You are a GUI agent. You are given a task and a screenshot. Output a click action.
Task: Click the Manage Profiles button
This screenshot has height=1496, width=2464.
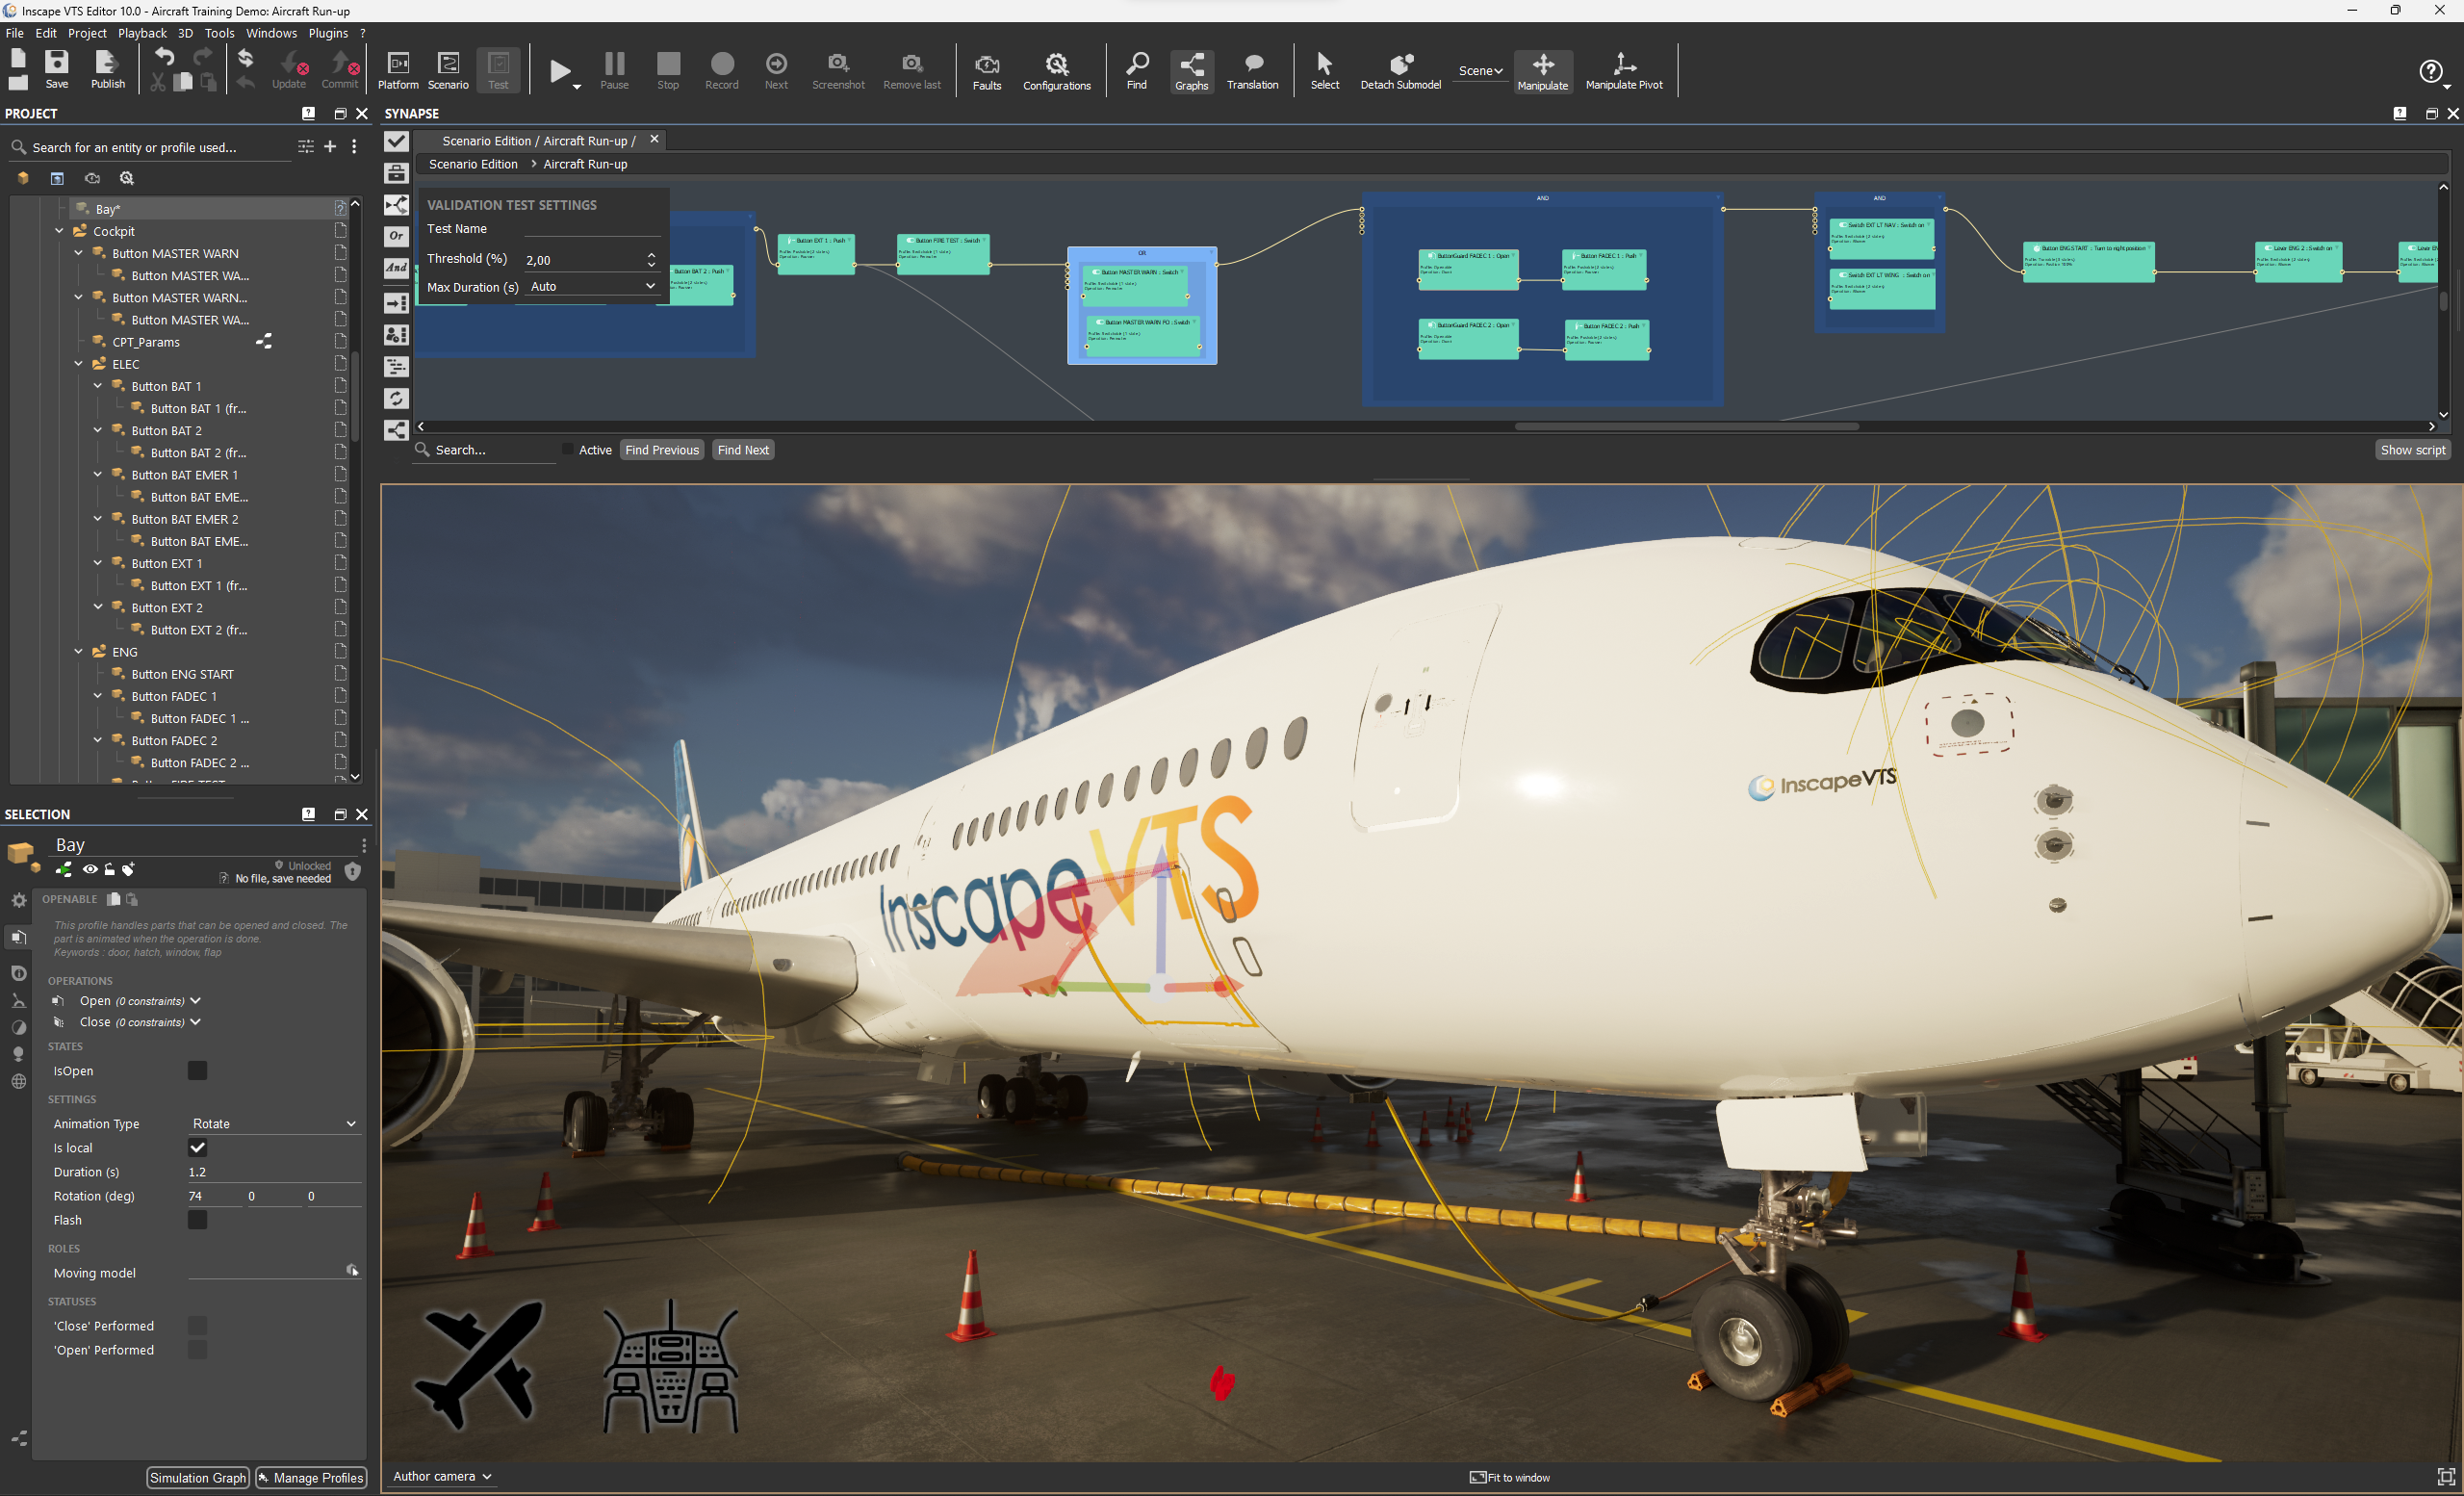tap(311, 1477)
